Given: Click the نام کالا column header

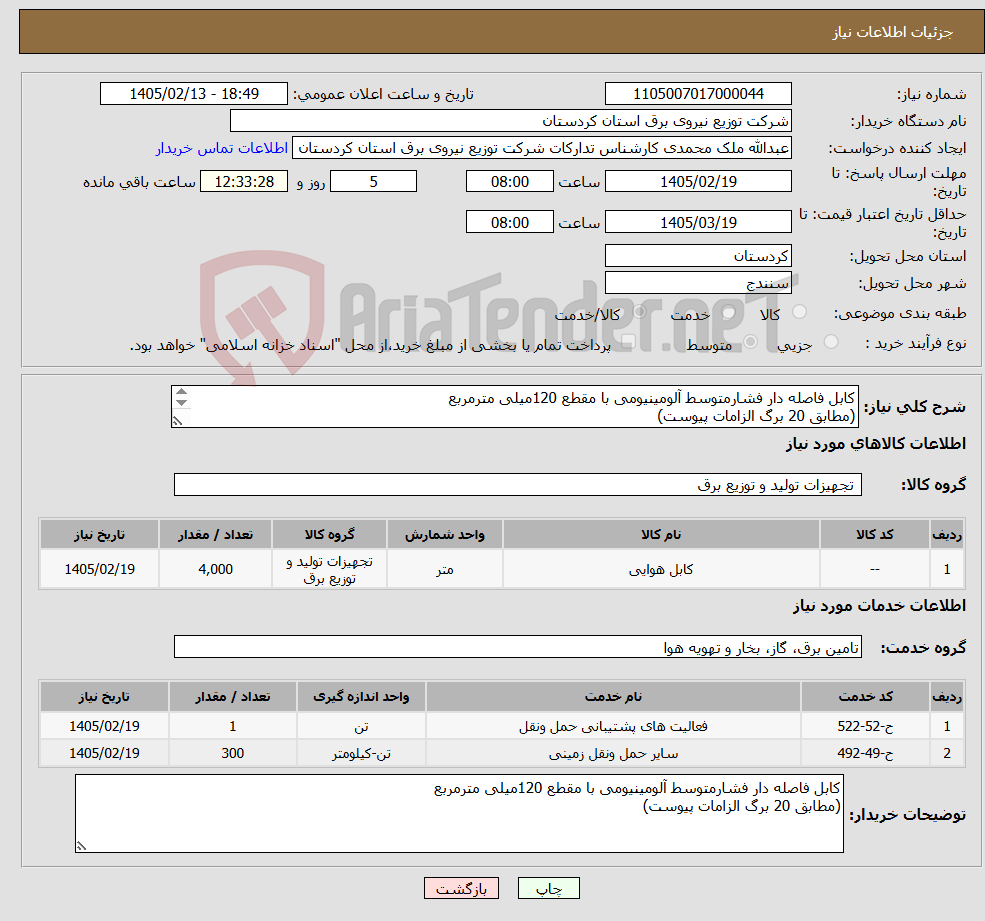Looking at the screenshot, I should 661,535.
